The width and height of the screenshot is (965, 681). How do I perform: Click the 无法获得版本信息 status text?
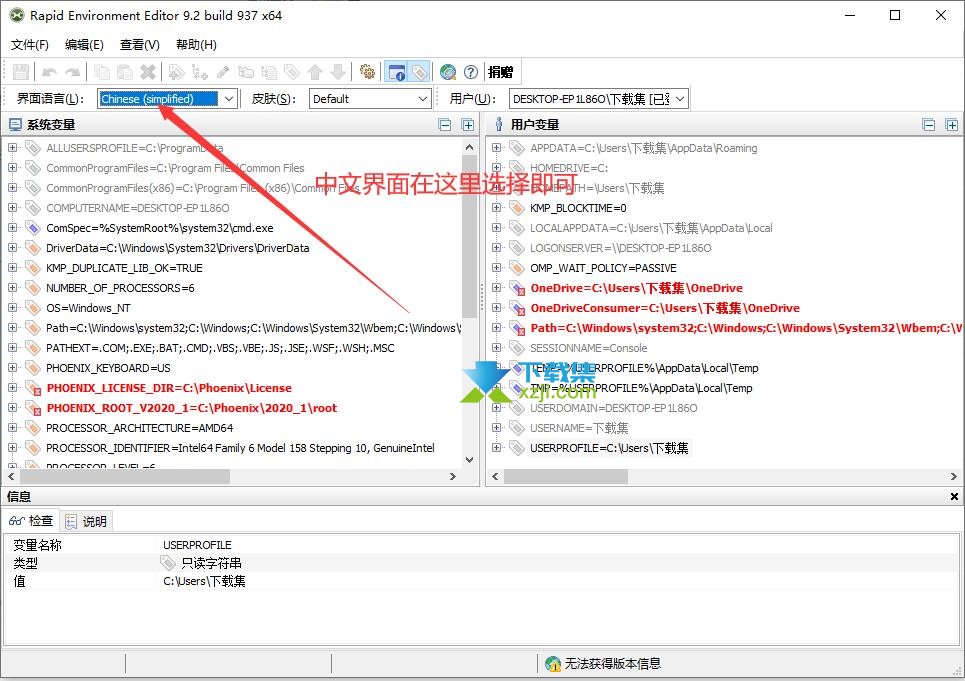tap(613, 663)
